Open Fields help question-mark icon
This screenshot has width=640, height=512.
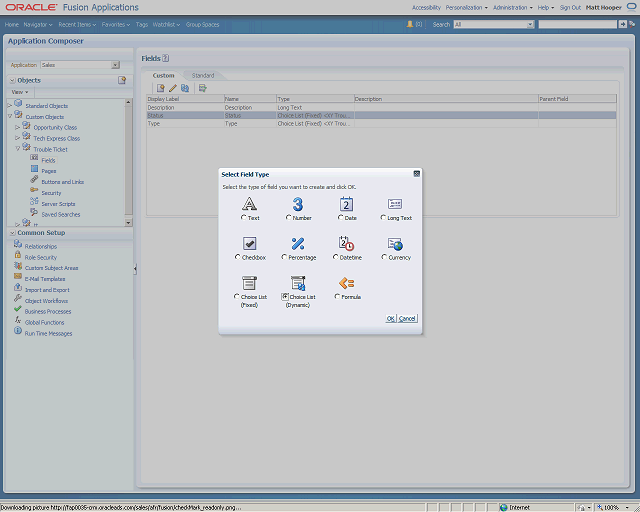coord(165,58)
